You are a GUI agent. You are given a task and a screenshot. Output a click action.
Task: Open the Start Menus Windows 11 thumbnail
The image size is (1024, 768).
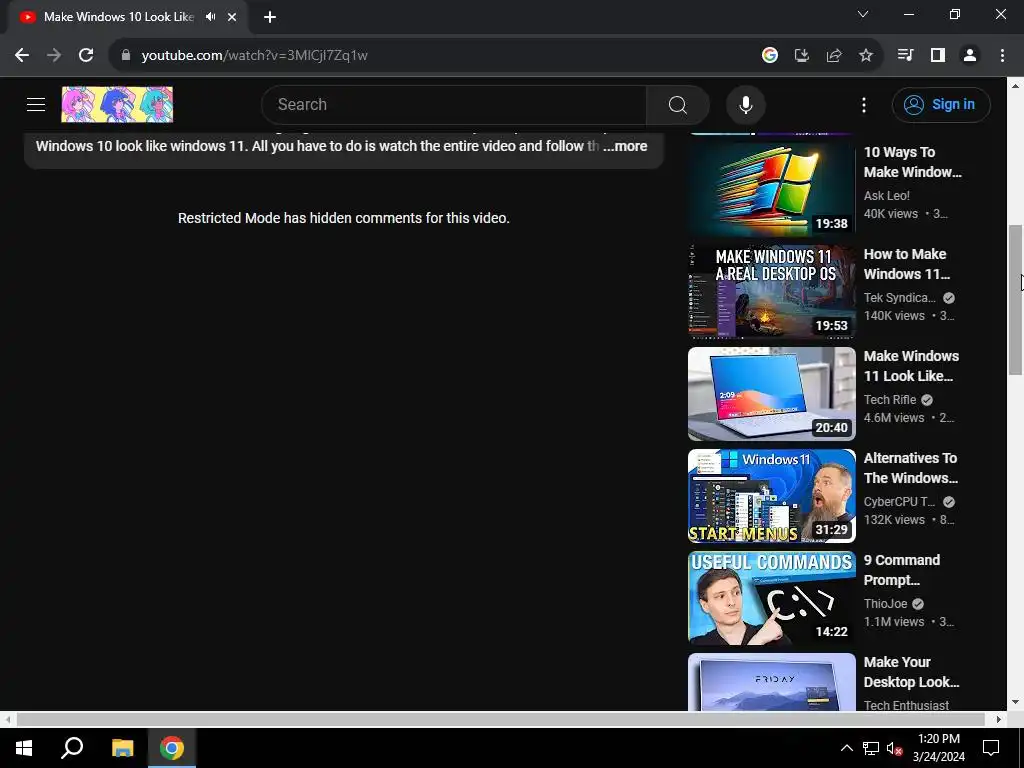pos(772,496)
